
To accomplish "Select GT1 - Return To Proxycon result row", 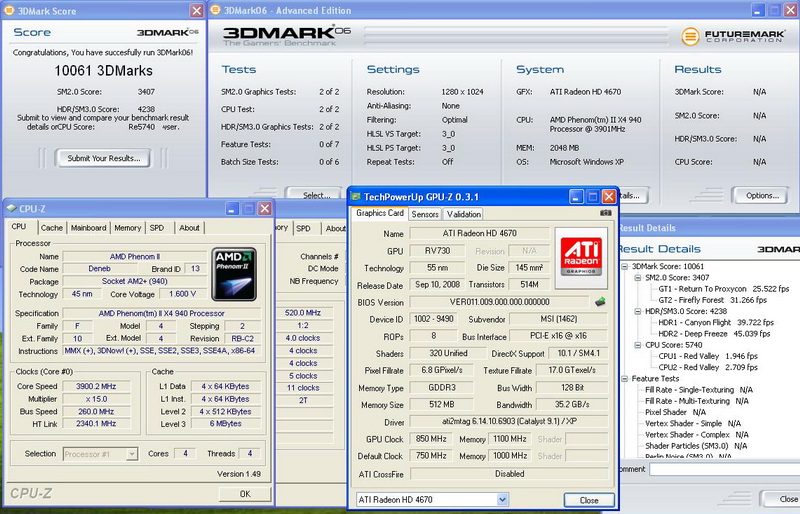I will pyautogui.click(x=723, y=289).
